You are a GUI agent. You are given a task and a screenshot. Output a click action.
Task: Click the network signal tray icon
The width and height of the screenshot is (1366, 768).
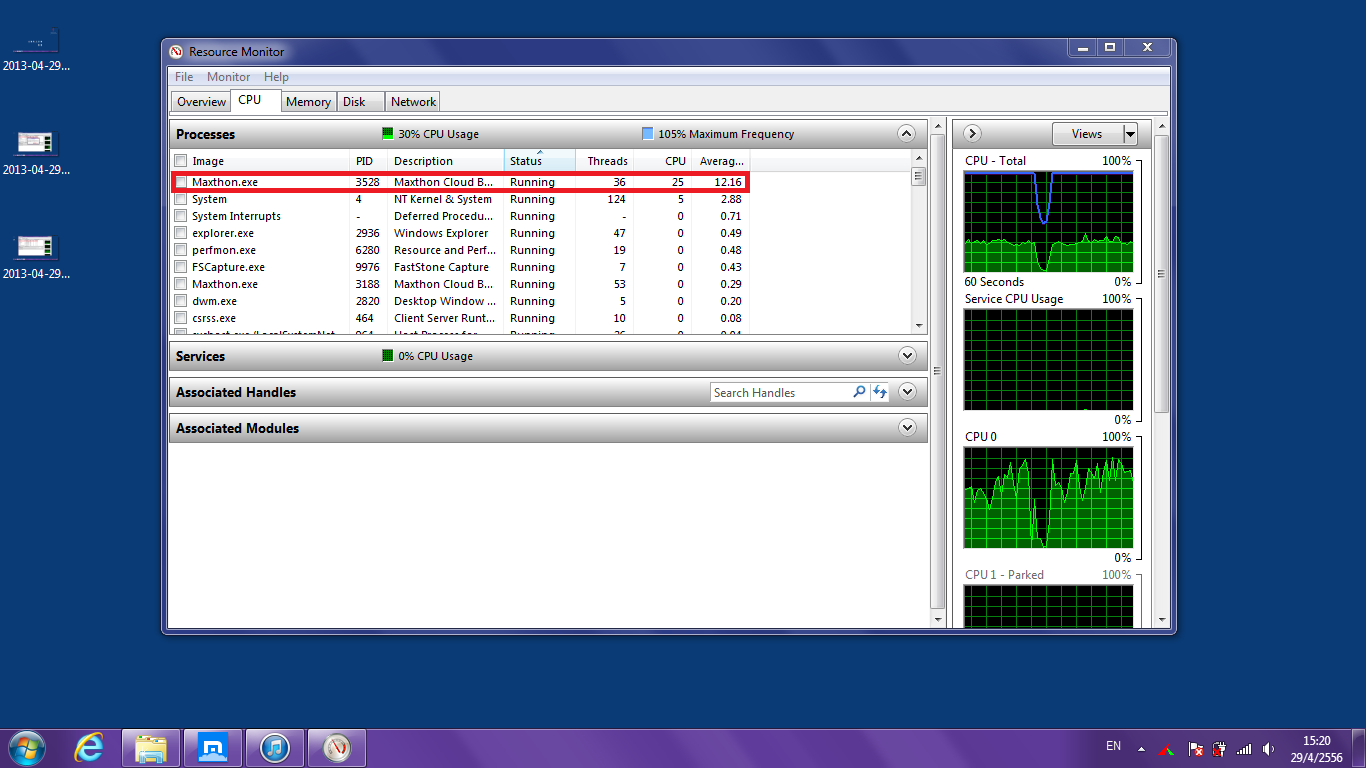(x=1244, y=748)
